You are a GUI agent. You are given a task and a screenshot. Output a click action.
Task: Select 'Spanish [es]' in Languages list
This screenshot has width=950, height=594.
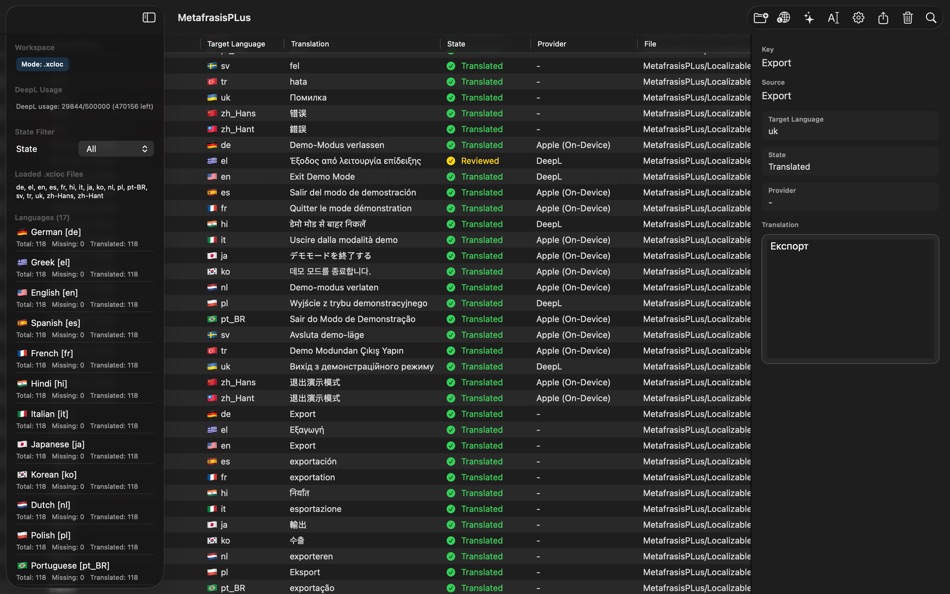(85, 328)
